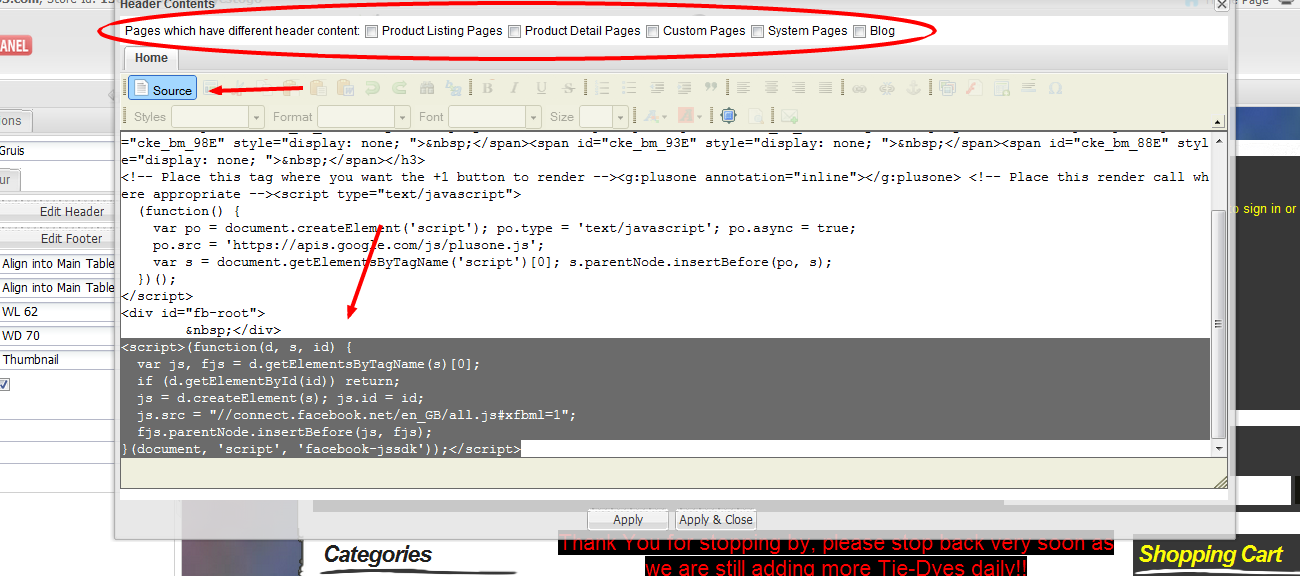
Task: Click the Anchor icon
Action: [912, 88]
